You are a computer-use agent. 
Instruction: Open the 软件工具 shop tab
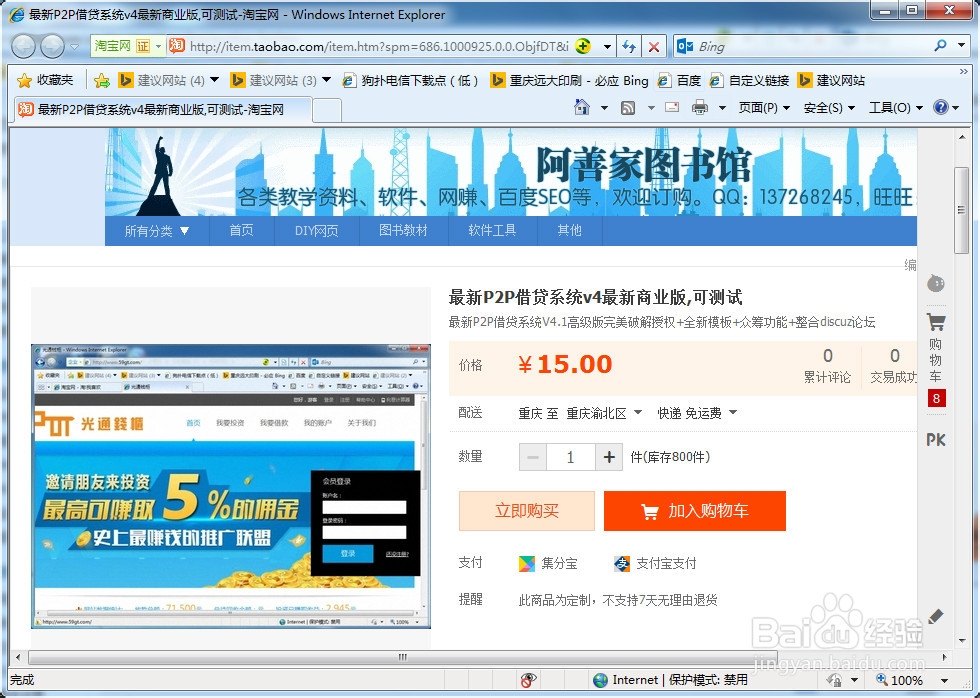click(x=492, y=231)
